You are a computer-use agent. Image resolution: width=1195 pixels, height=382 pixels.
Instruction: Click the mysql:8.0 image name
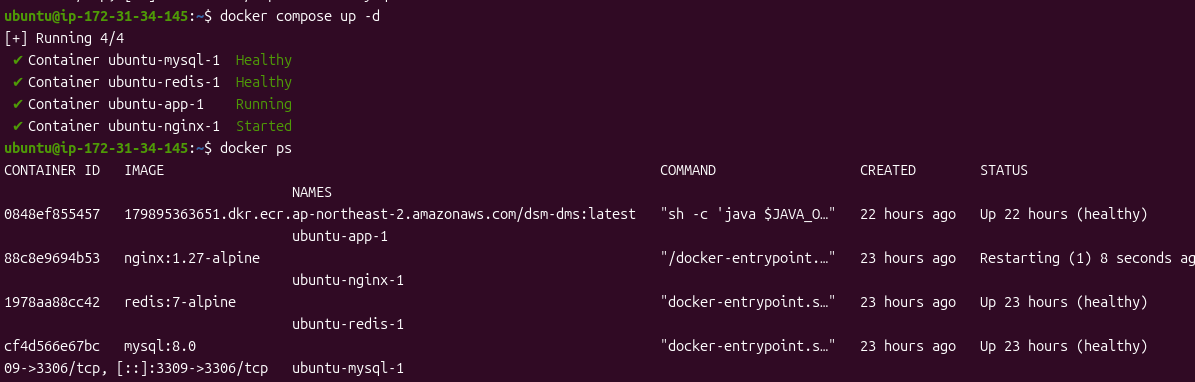coord(160,347)
